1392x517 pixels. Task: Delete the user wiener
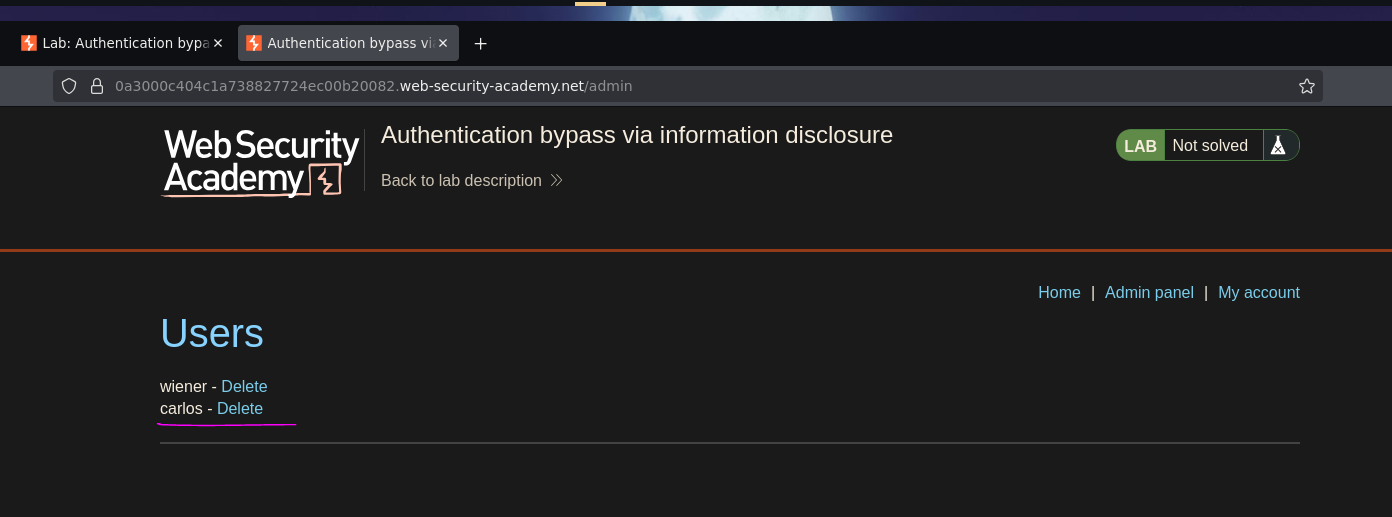[x=244, y=386]
